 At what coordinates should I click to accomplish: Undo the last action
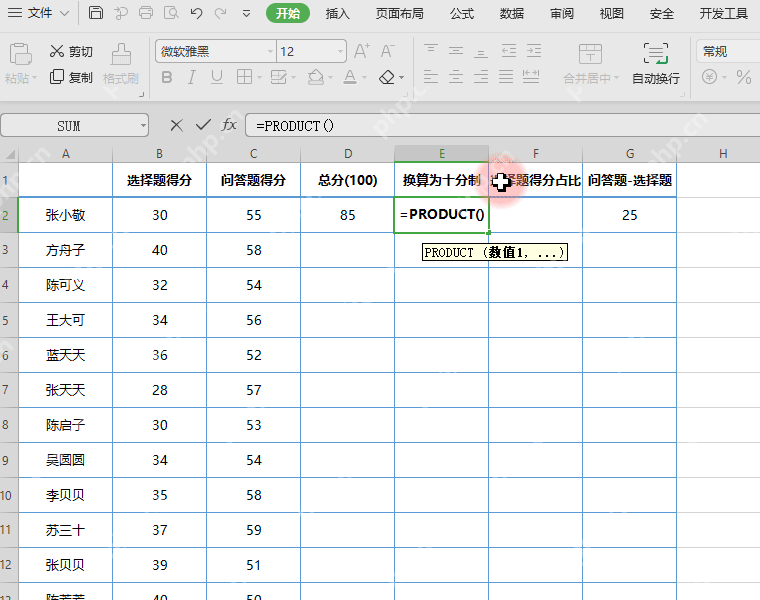tap(196, 13)
